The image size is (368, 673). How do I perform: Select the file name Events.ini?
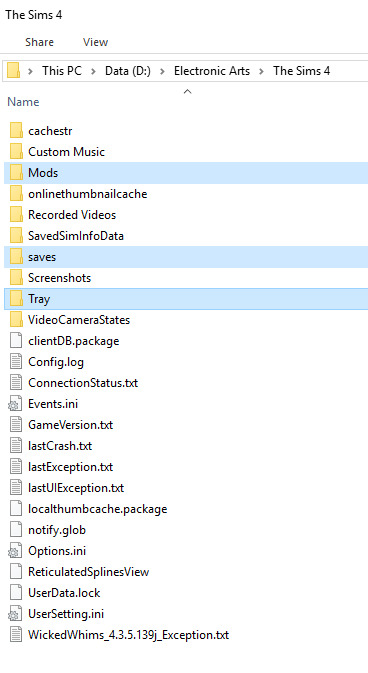point(53,404)
